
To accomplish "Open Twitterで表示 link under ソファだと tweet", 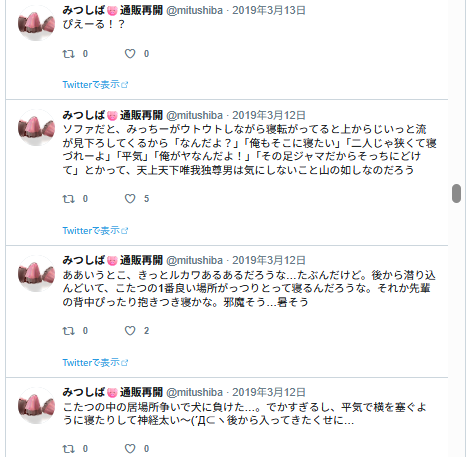I will pos(95,230).
